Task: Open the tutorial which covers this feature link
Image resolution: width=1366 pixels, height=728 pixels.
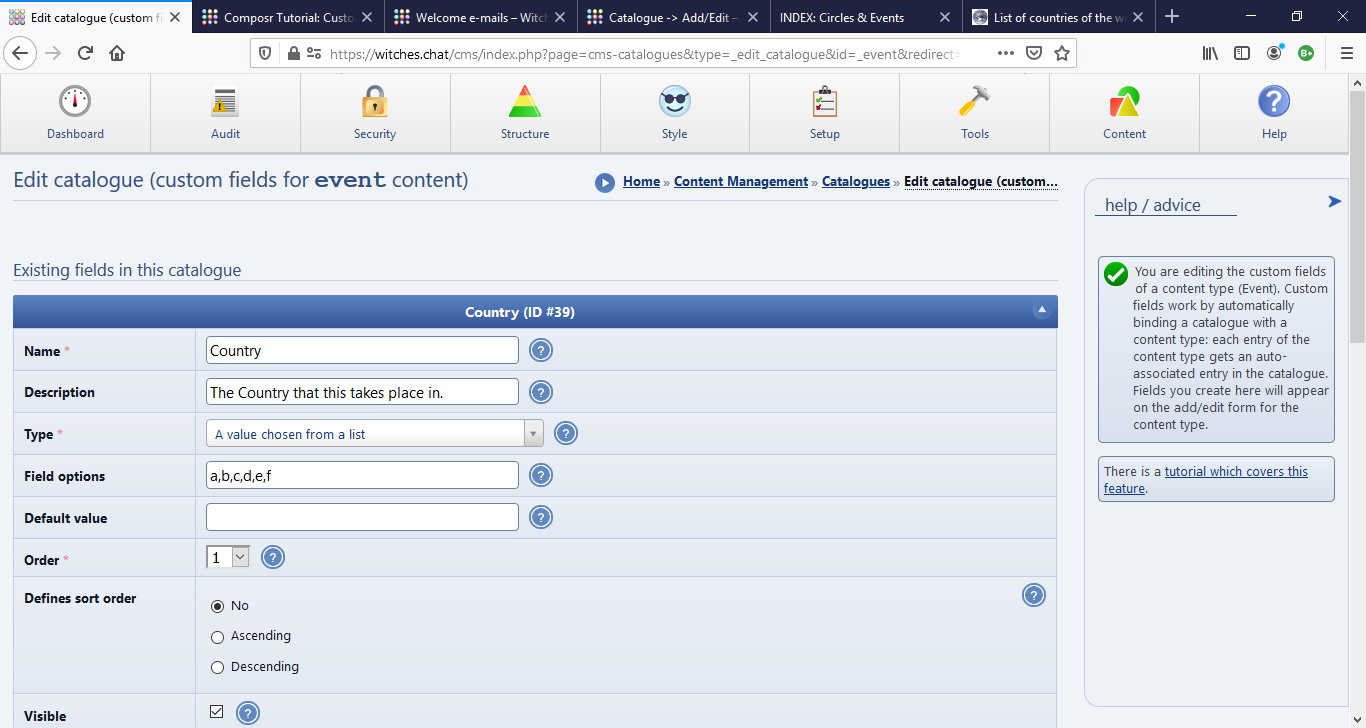Action: click(x=1235, y=472)
